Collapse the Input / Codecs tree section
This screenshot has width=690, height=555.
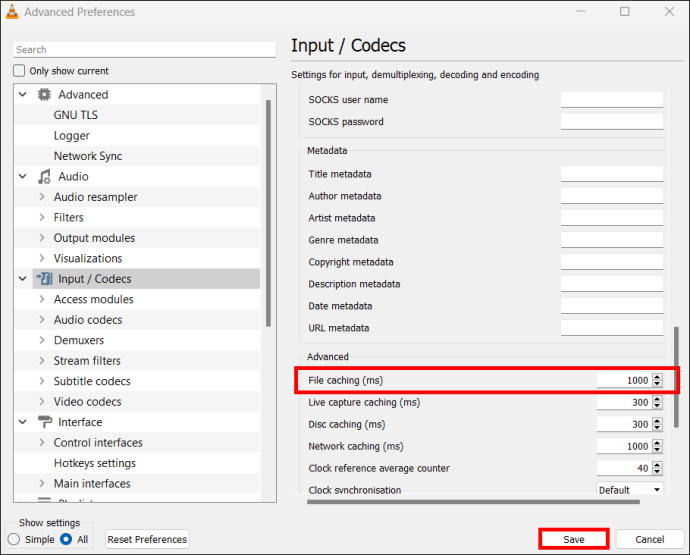(x=23, y=279)
